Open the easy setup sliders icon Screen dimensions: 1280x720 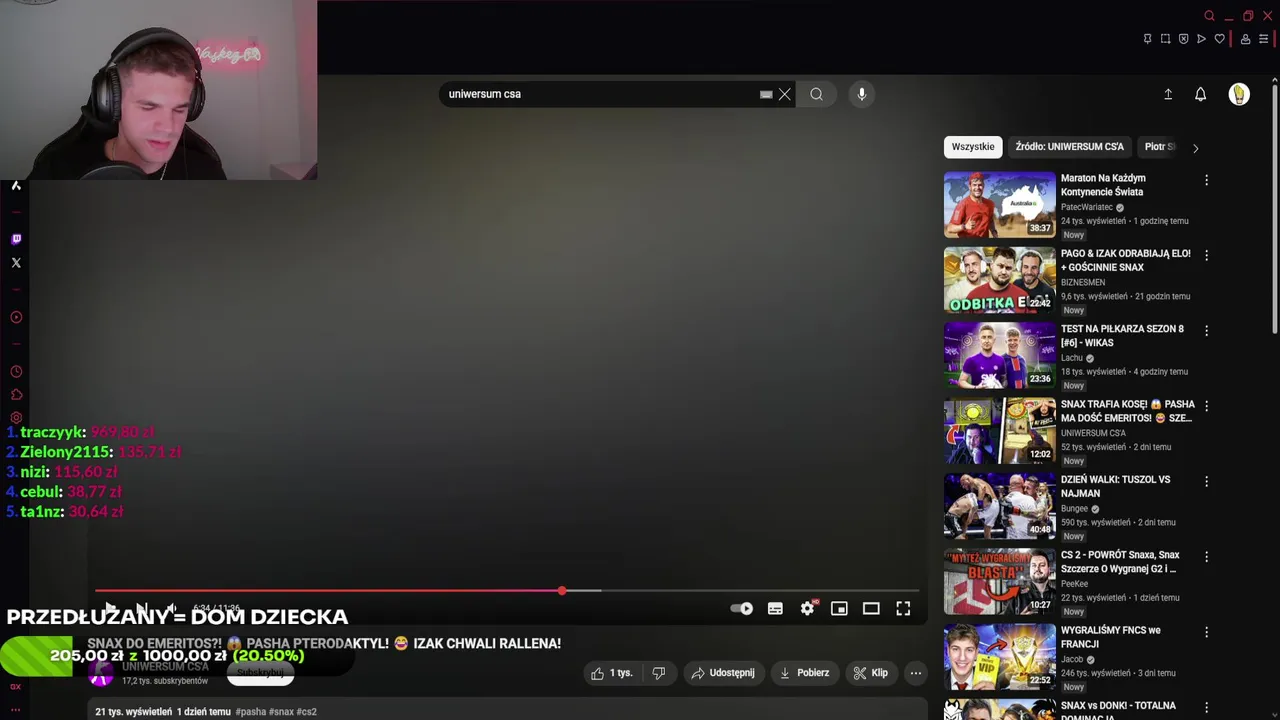pyautogui.click(x=1263, y=39)
